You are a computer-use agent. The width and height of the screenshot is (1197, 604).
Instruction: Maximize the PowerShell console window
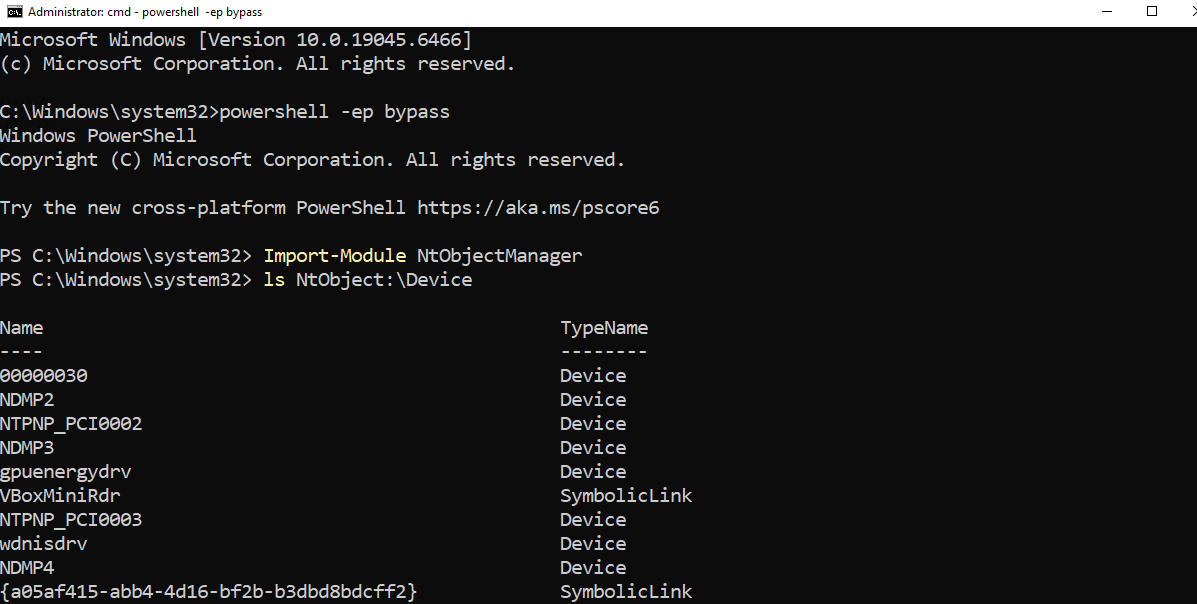click(x=1151, y=12)
